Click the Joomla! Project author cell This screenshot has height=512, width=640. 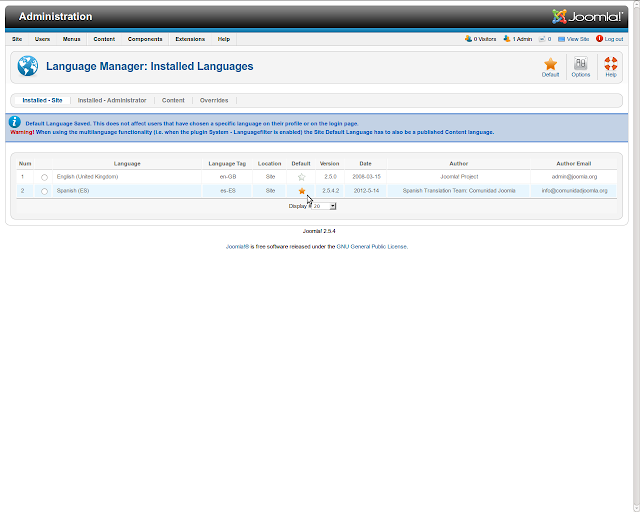pos(459,177)
